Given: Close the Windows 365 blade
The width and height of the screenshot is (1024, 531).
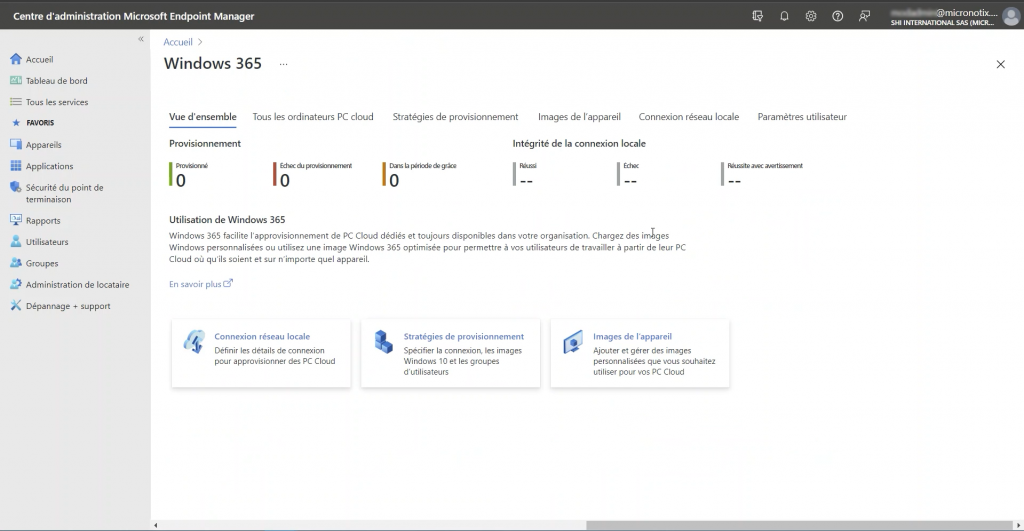Looking at the screenshot, I should point(1000,64).
